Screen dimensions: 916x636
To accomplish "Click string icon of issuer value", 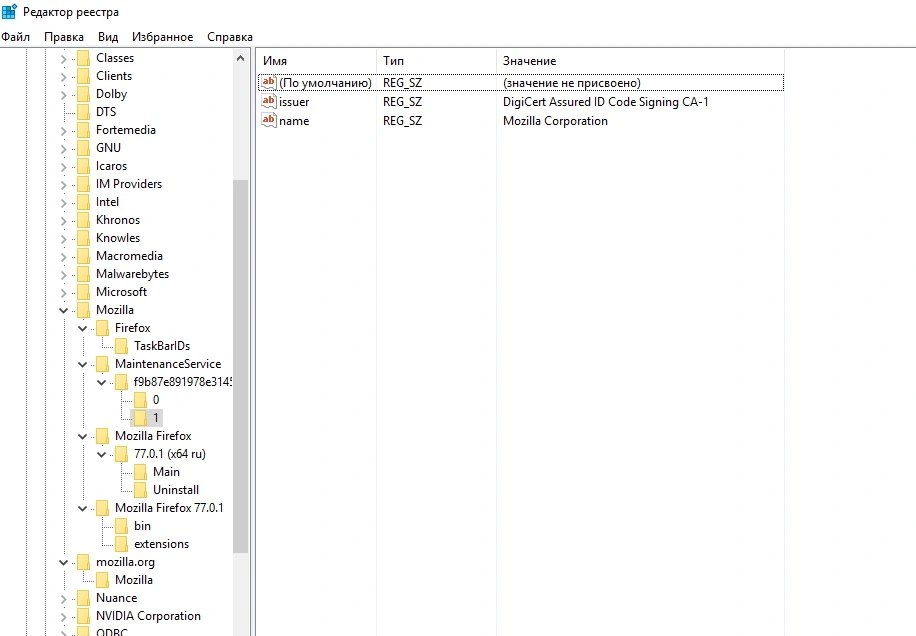I will [x=269, y=101].
